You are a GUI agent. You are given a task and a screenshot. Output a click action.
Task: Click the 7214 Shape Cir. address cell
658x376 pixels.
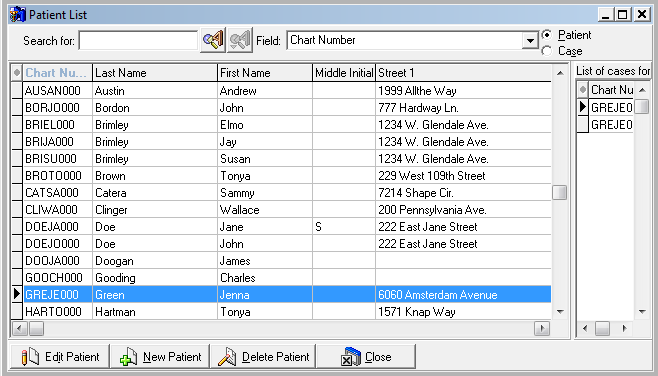tap(463, 193)
